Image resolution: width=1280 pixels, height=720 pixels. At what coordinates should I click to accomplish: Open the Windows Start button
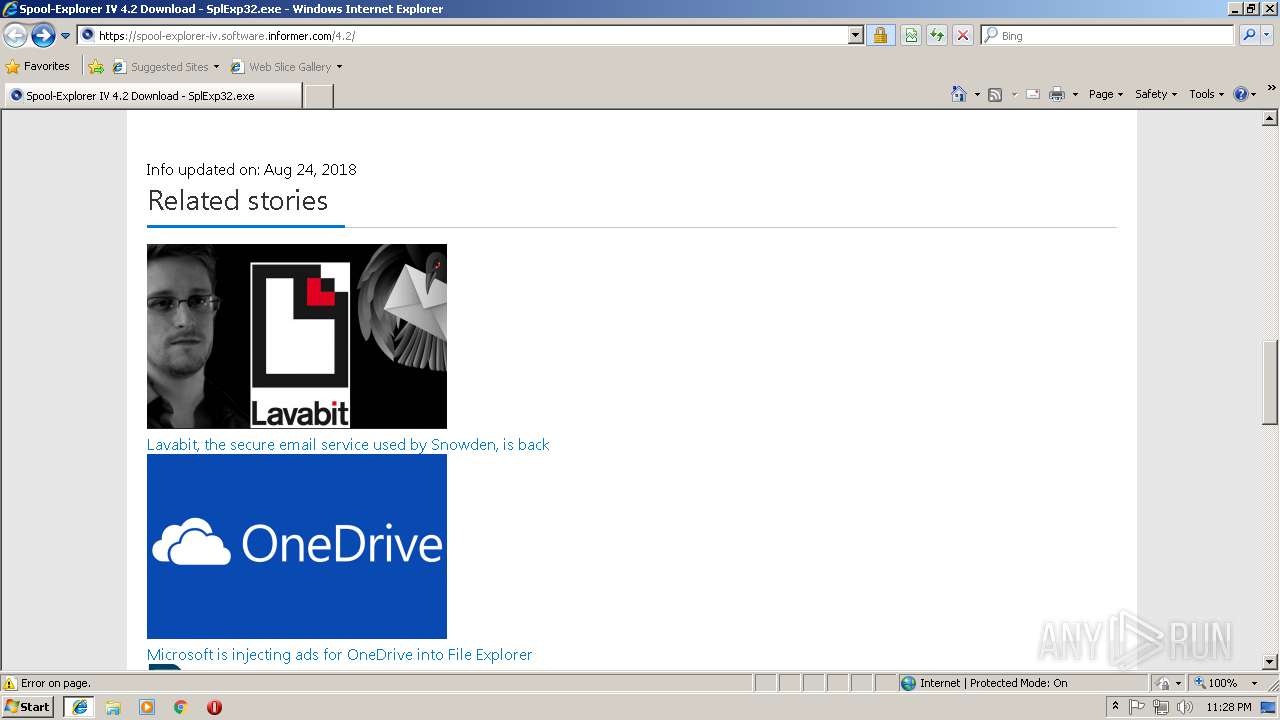28,706
